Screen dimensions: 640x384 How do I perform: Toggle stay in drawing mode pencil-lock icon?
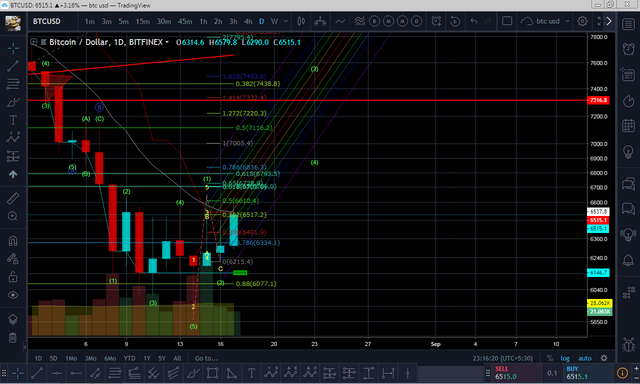tap(13, 259)
